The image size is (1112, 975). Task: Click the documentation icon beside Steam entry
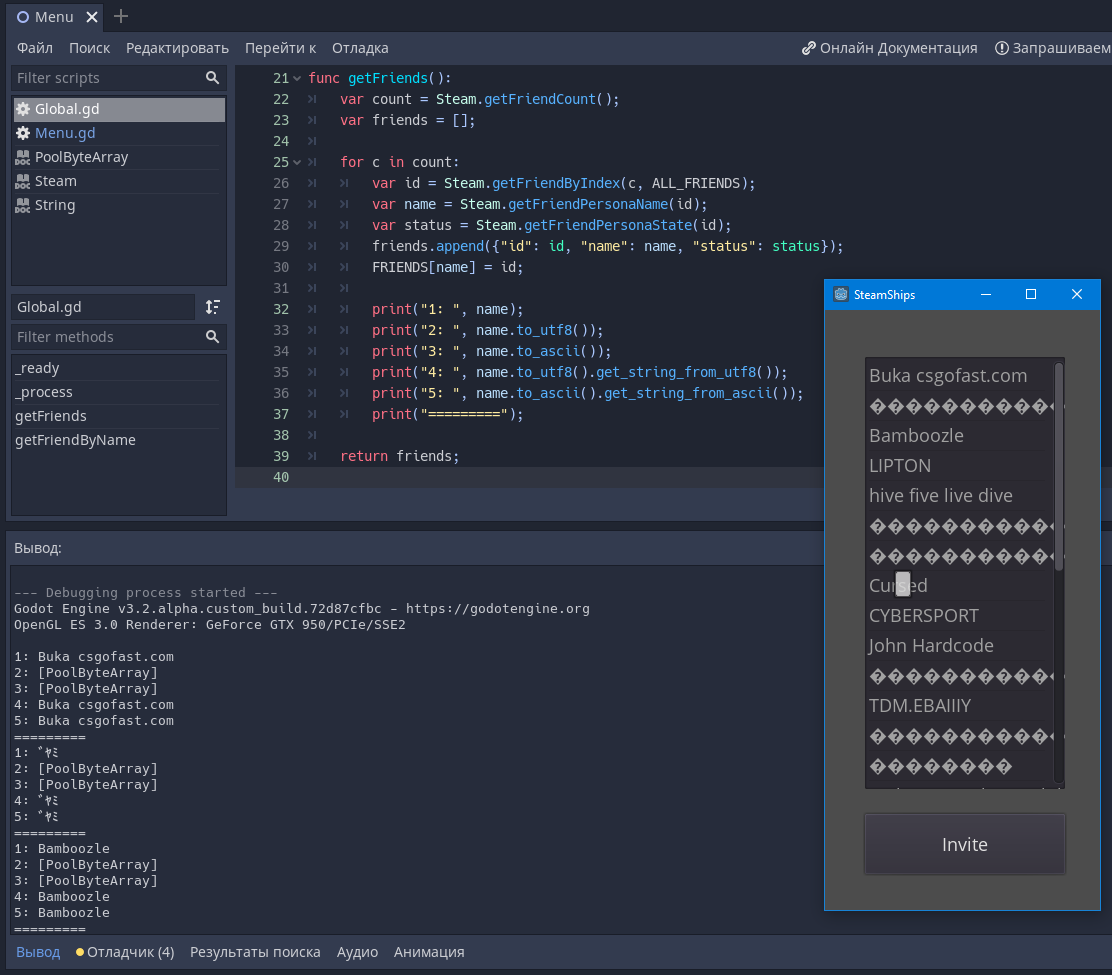coord(22,180)
